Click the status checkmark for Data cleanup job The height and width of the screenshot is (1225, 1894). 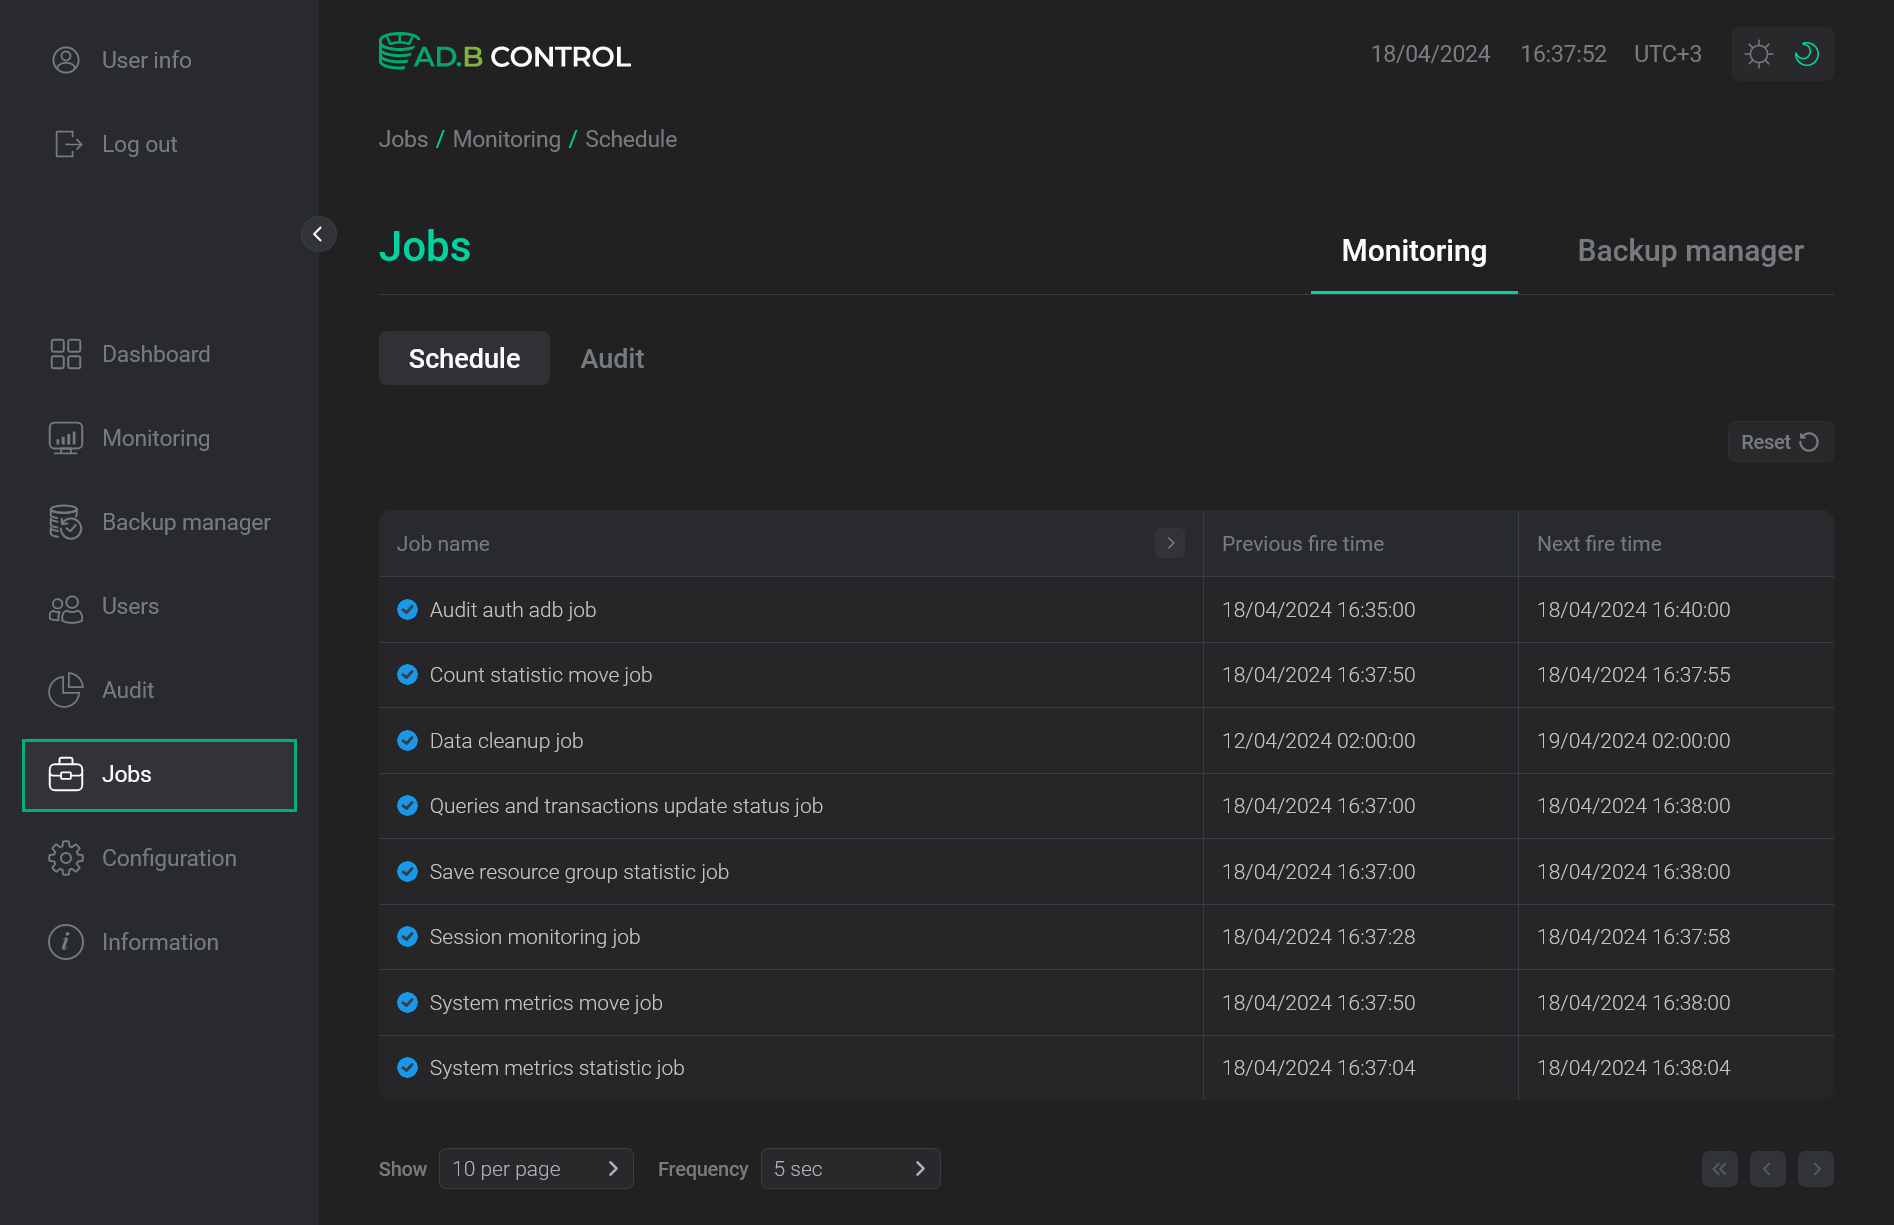407,740
